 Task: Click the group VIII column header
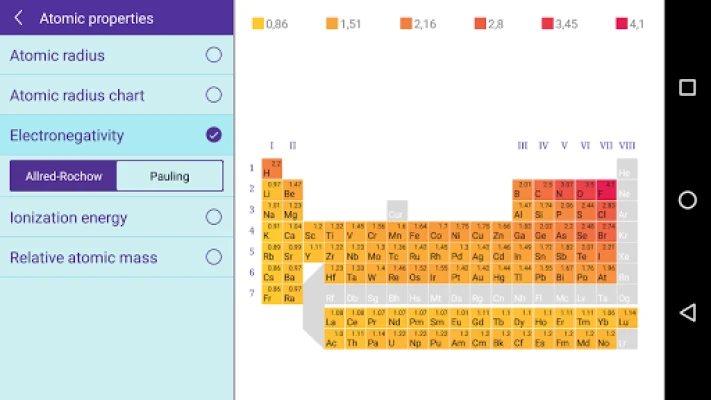627,146
